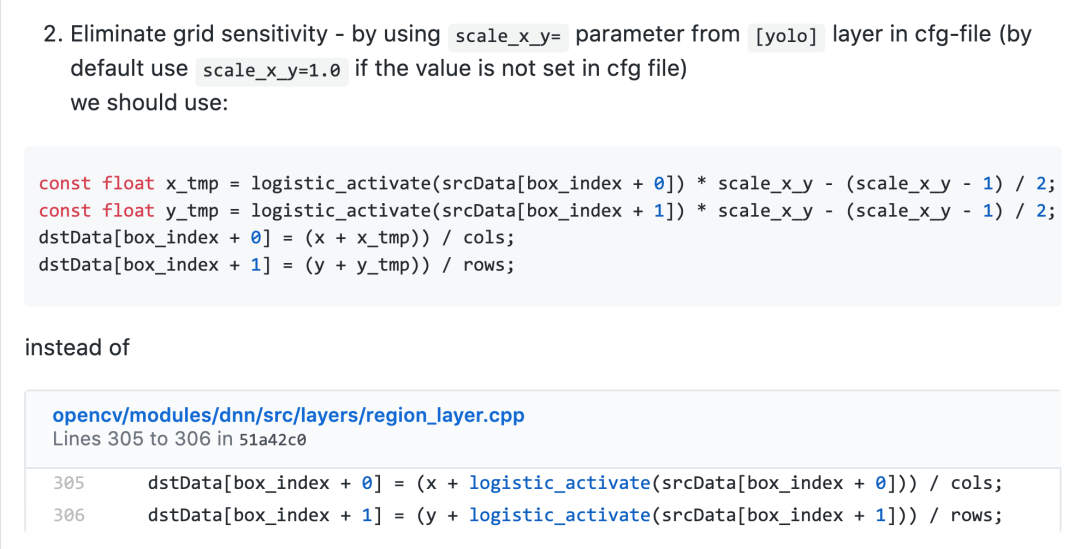The image size is (1080, 549).
Task: Select line number 305 in the snippet
Action: (x=69, y=483)
